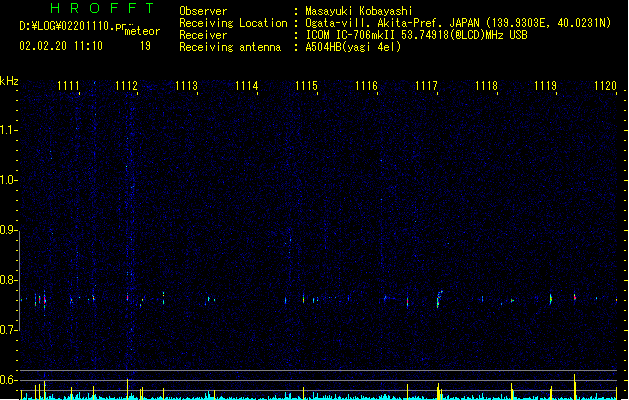This screenshot has width=629, height=400.
Task: Click the tall yellow power spike near 1112
Action: tap(128, 389)
